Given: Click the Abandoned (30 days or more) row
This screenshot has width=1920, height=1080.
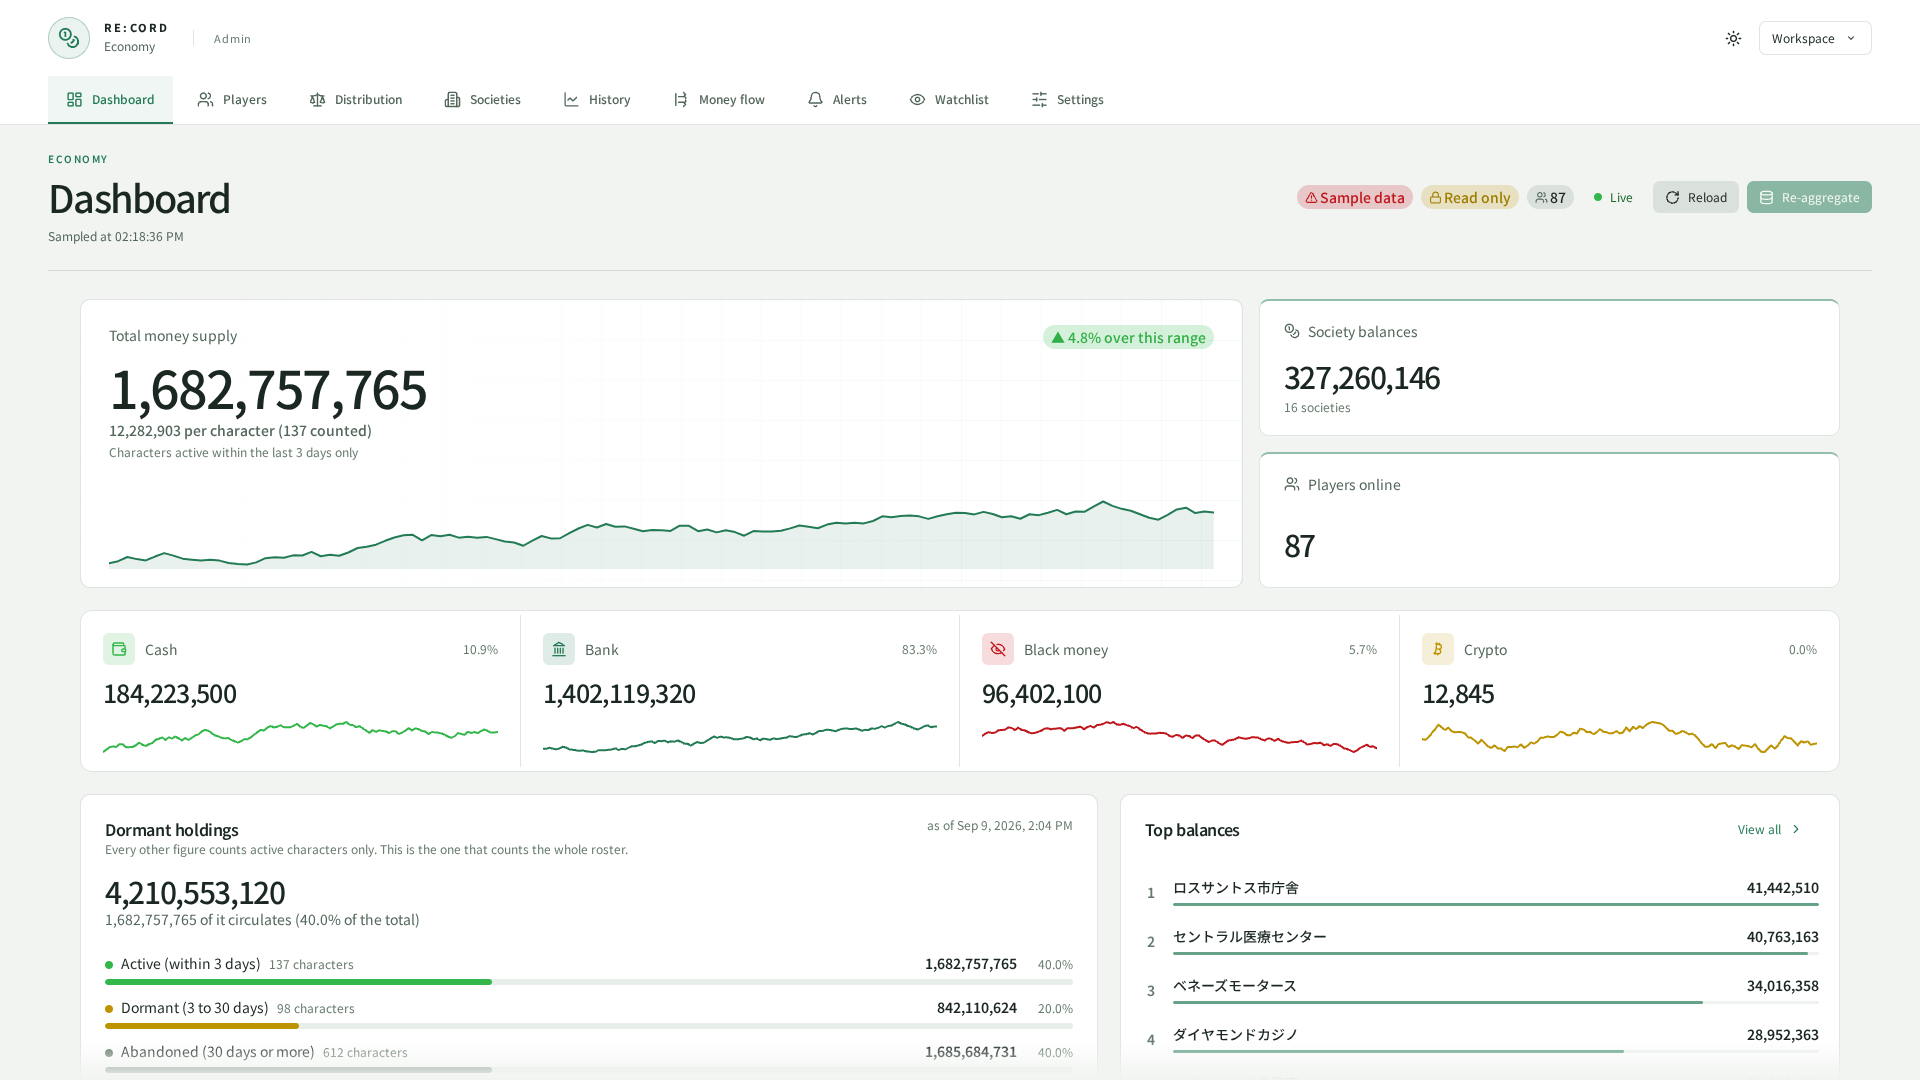Looking at the screenshot, I should pyautogui.click(x=589, y=1058).
